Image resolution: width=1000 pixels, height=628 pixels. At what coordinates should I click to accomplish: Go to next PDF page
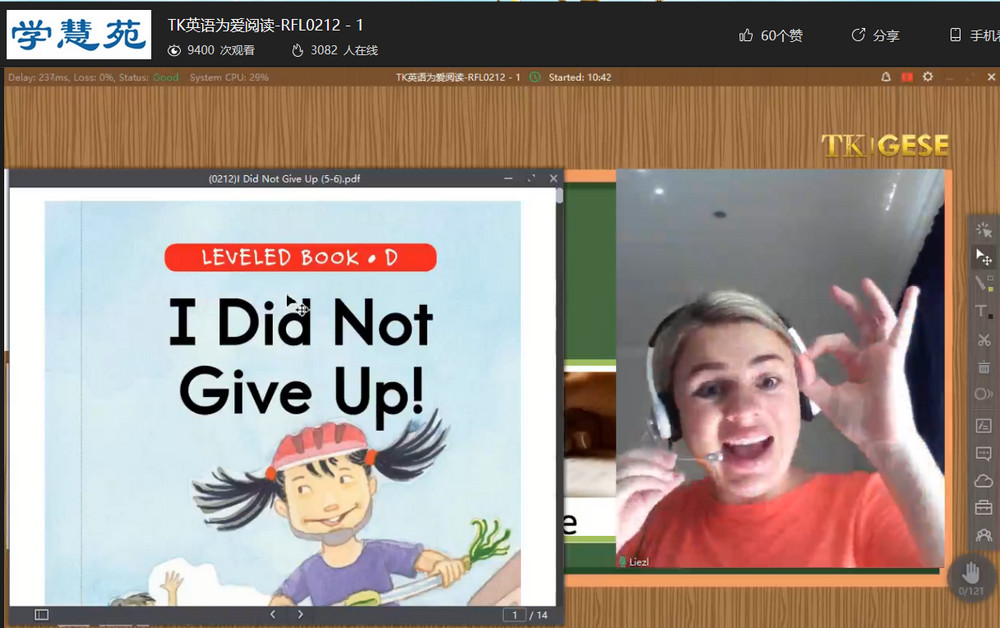(x=300, y=615)
